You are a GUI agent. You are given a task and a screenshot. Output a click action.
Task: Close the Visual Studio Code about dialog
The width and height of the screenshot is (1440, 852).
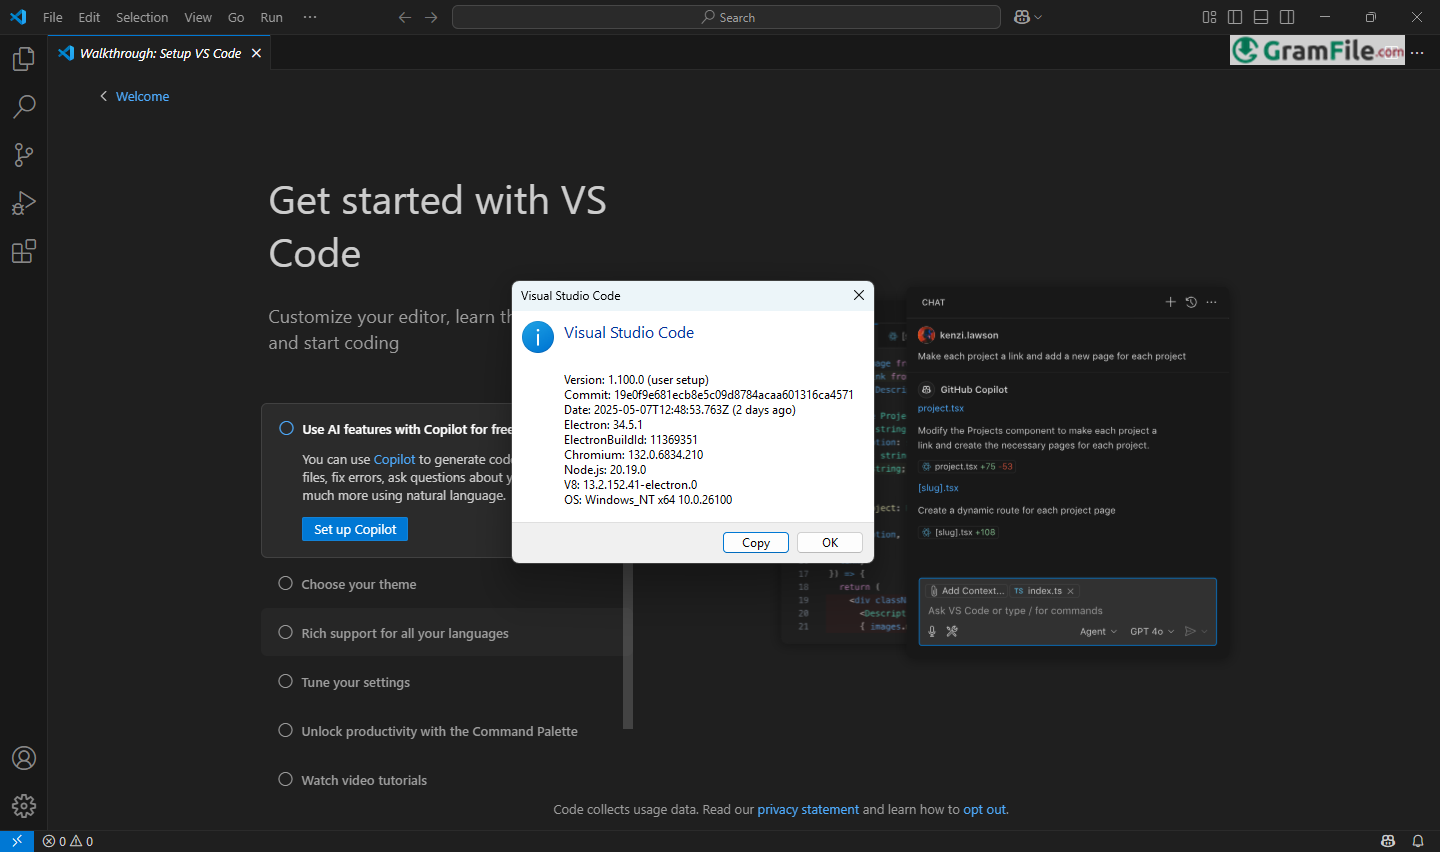(x=858, y=295)
